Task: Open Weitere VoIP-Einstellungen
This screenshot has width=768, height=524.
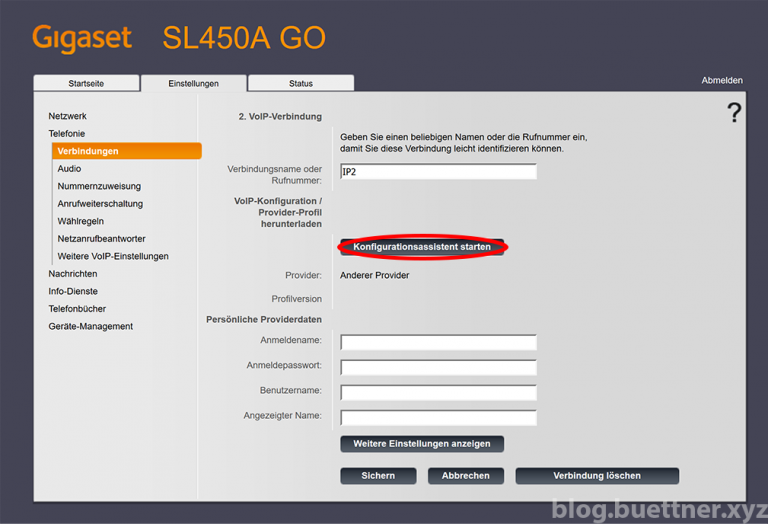Action: 113,256
